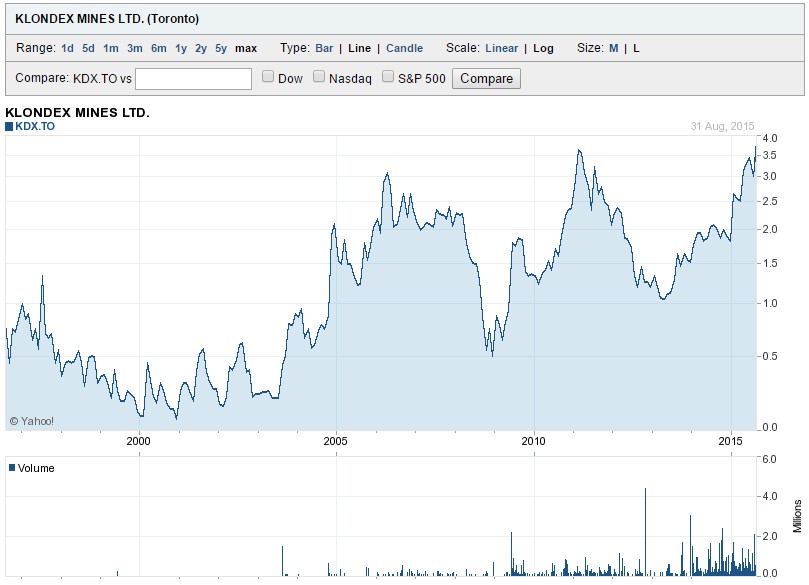Set chart range to 6m
The width and height of the screenshot is (809, 585).
[x=158, y=48]
